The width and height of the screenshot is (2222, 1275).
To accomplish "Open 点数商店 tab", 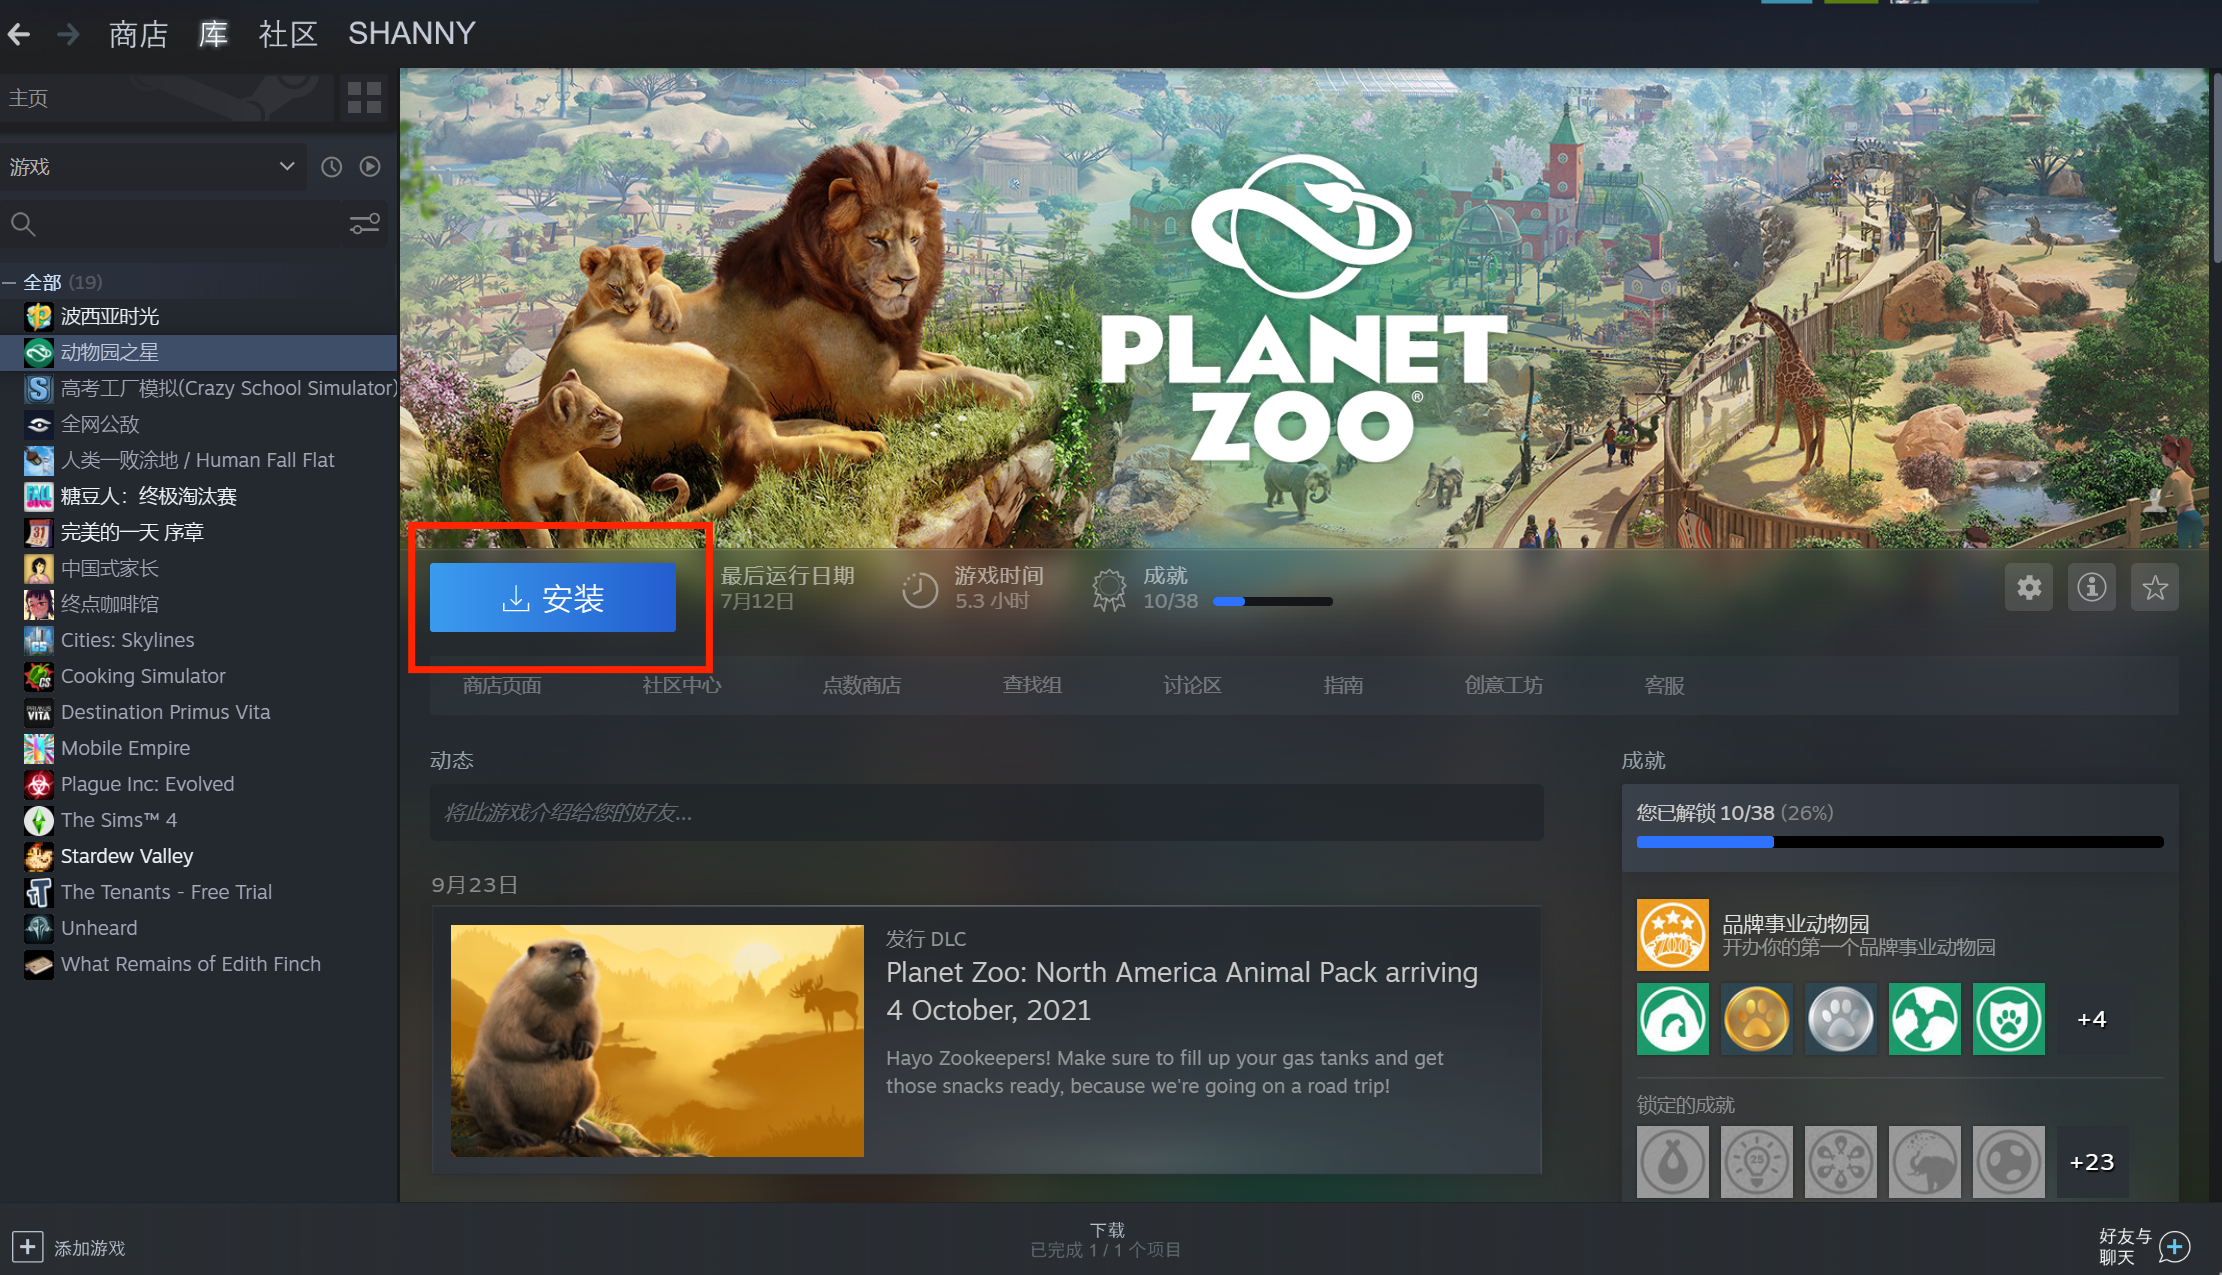I will pos(862,685).
